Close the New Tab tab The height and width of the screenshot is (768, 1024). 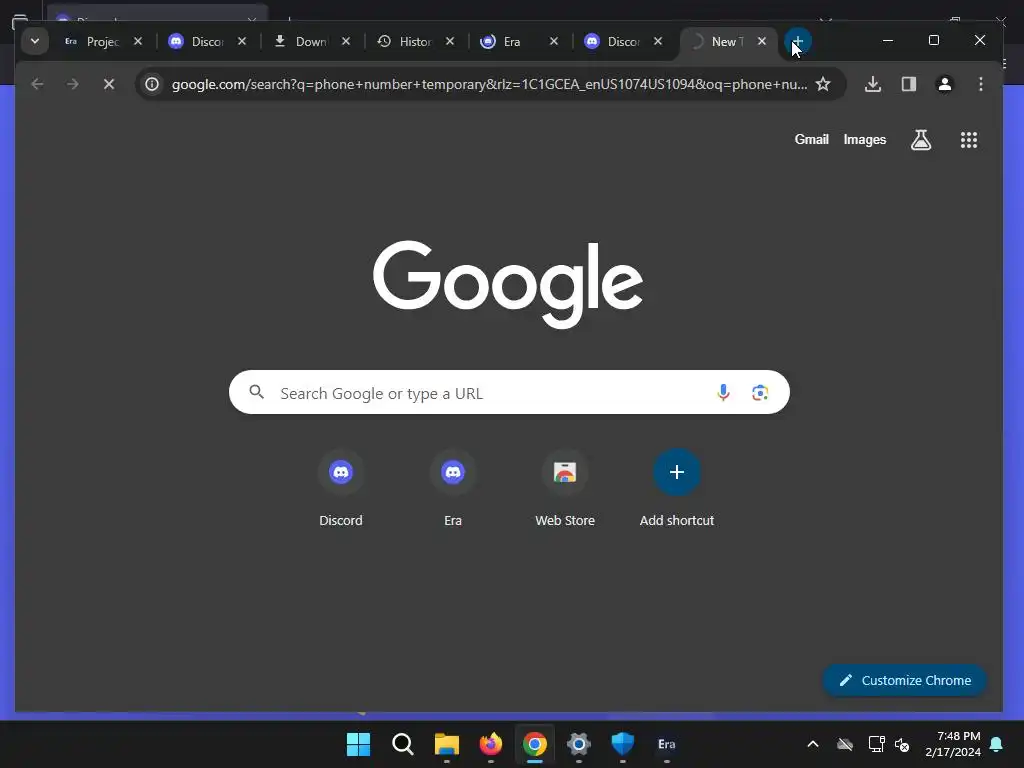[761, 41]
